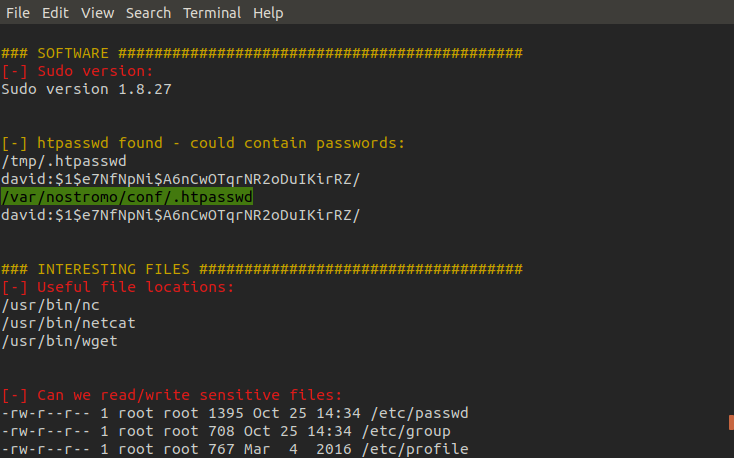Viewport: 734px width, 458px height.
Task: Click the /etc/group file listing line
Action: 226,431
